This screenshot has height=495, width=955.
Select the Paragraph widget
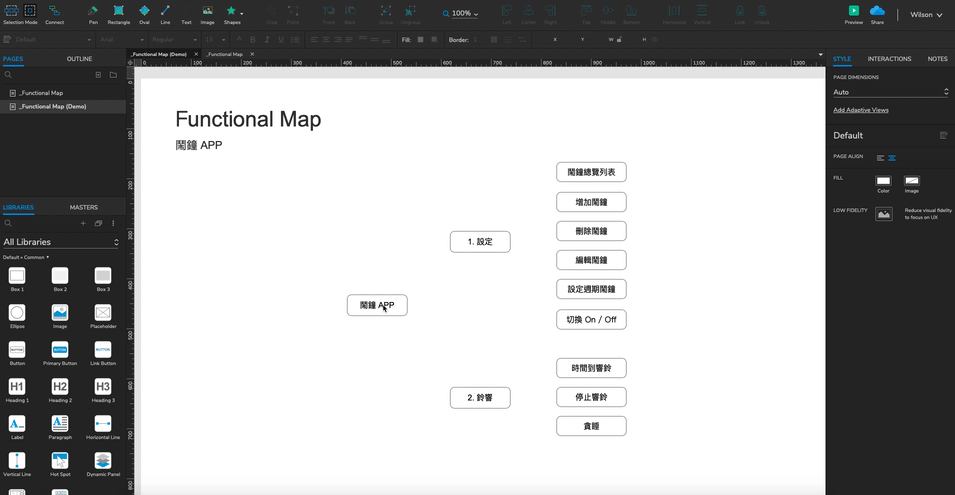[60, 427]
